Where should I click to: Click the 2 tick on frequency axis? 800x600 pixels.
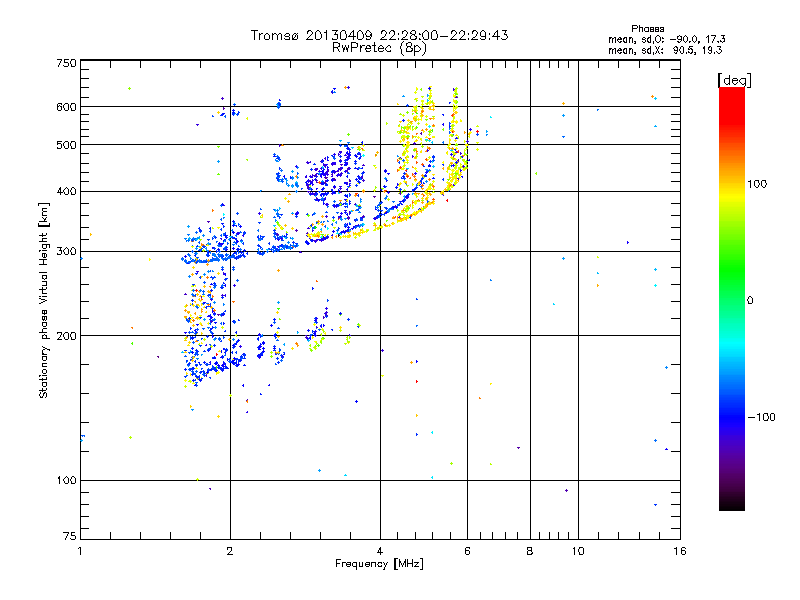coord(230,551)
